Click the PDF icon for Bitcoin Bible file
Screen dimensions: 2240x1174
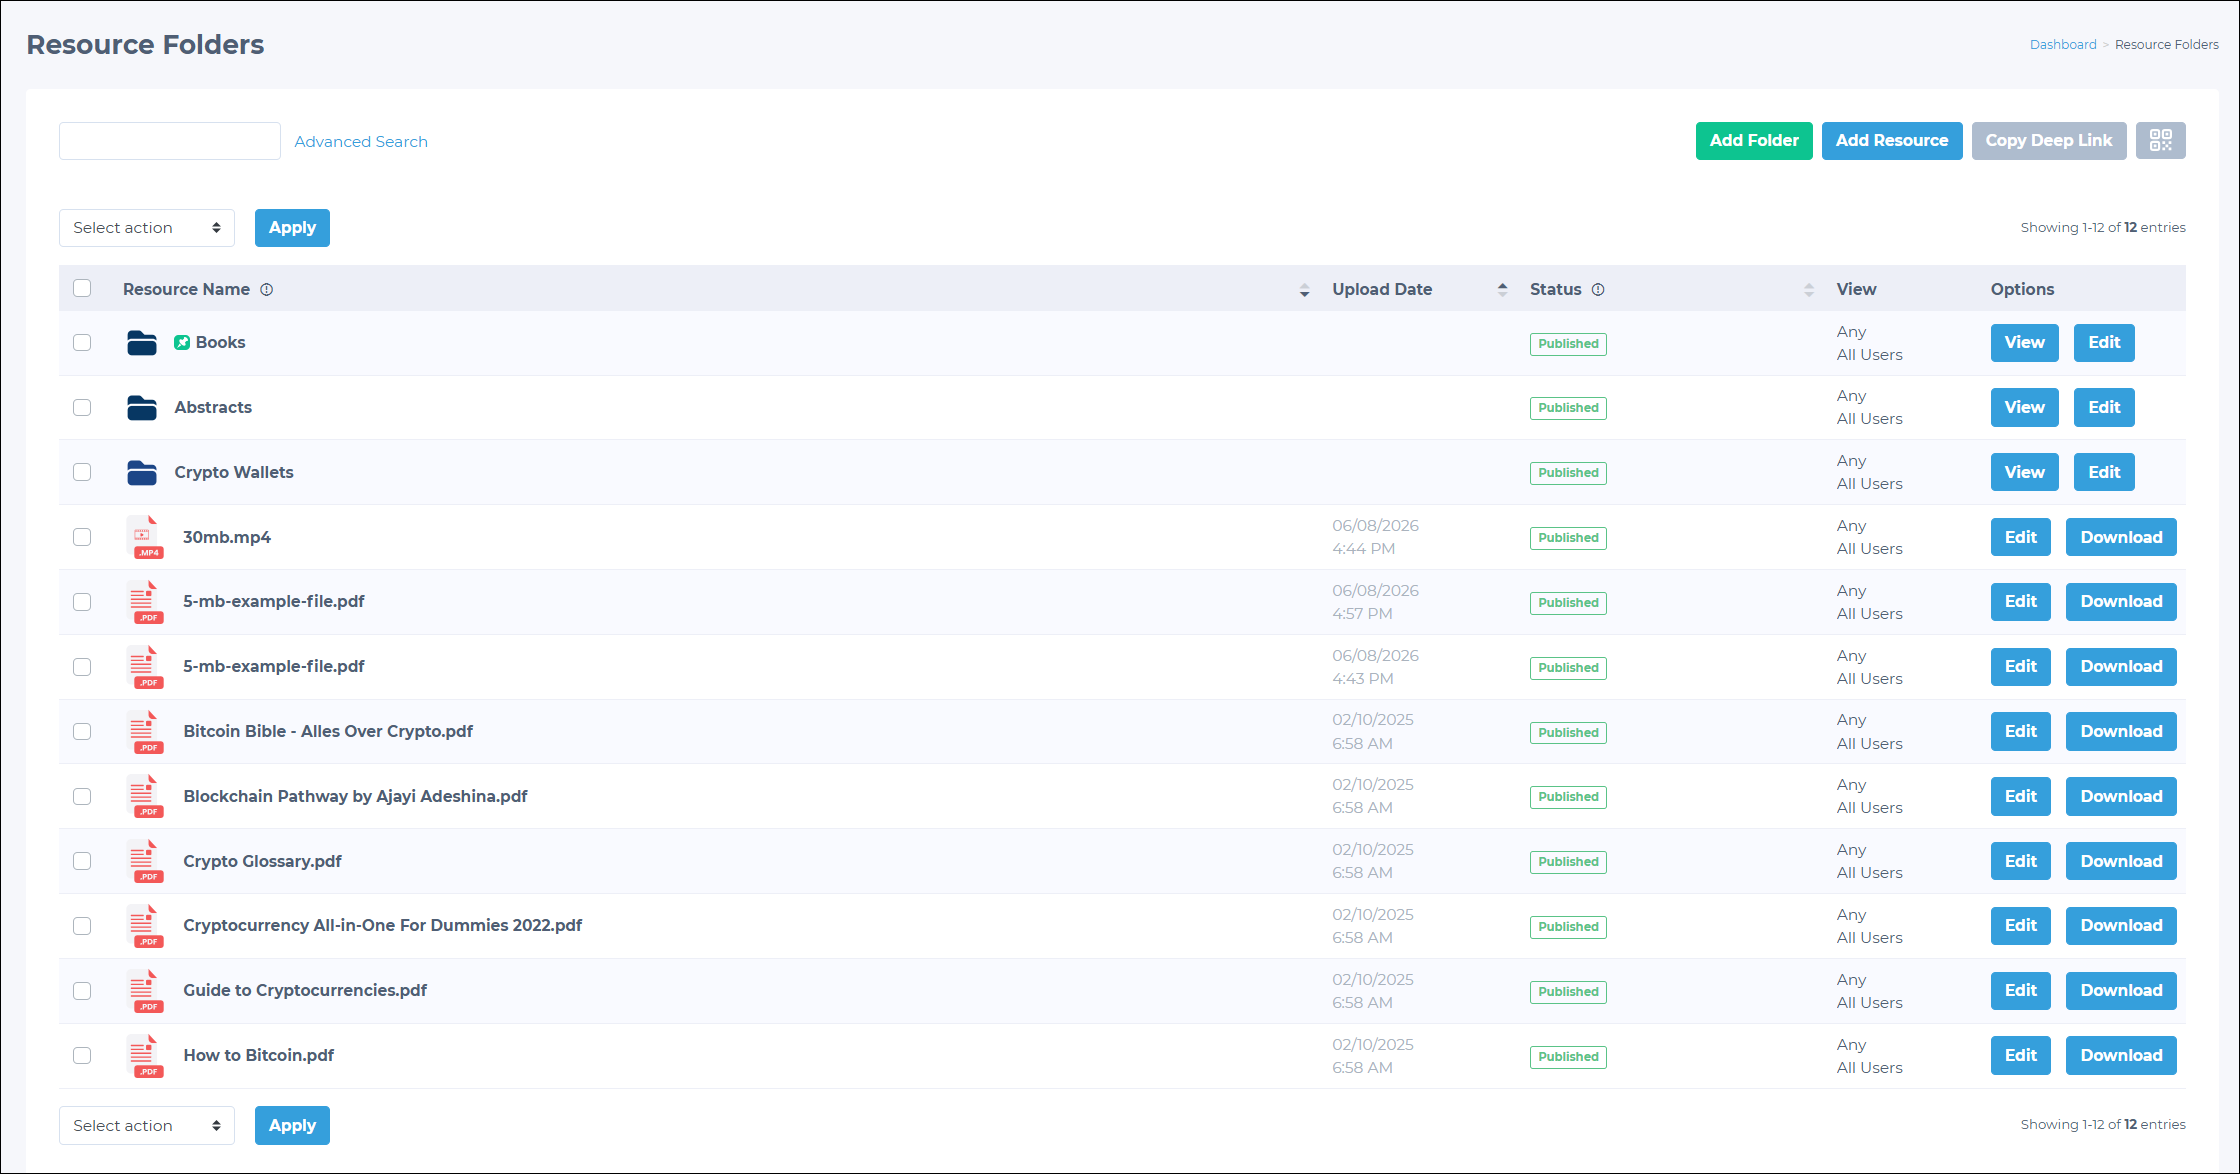tap(146, 732)
